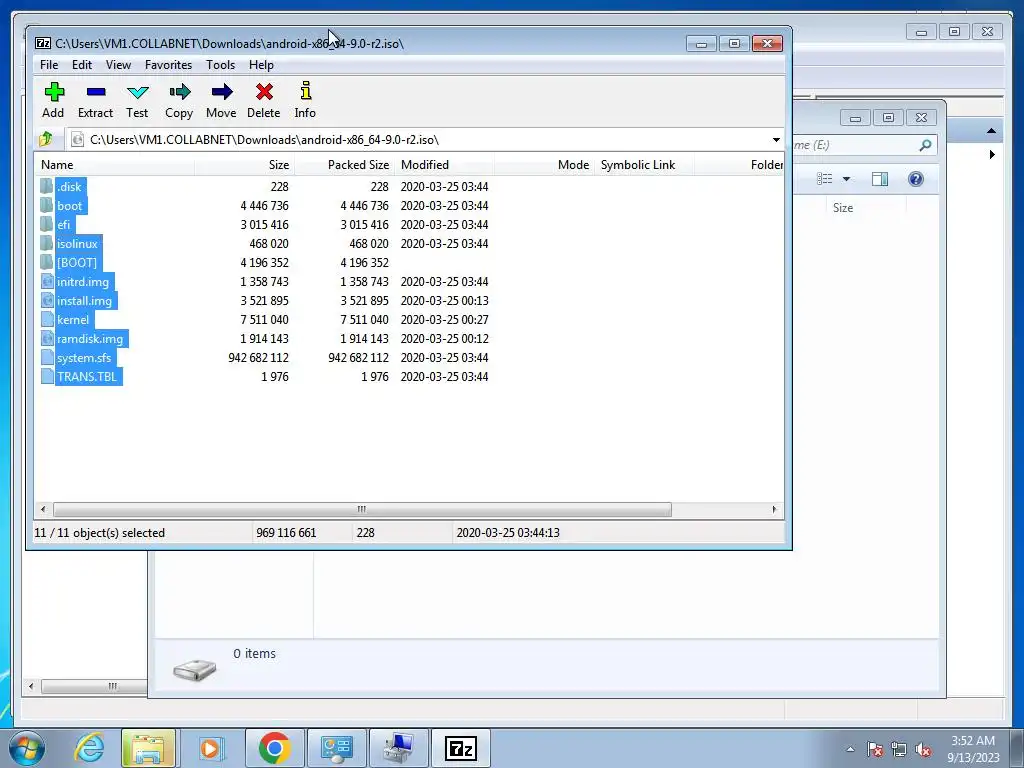Viewport: 1024px width, 768px height.
Task: Click the 7 511 040 size value
Action: (264, 319)
